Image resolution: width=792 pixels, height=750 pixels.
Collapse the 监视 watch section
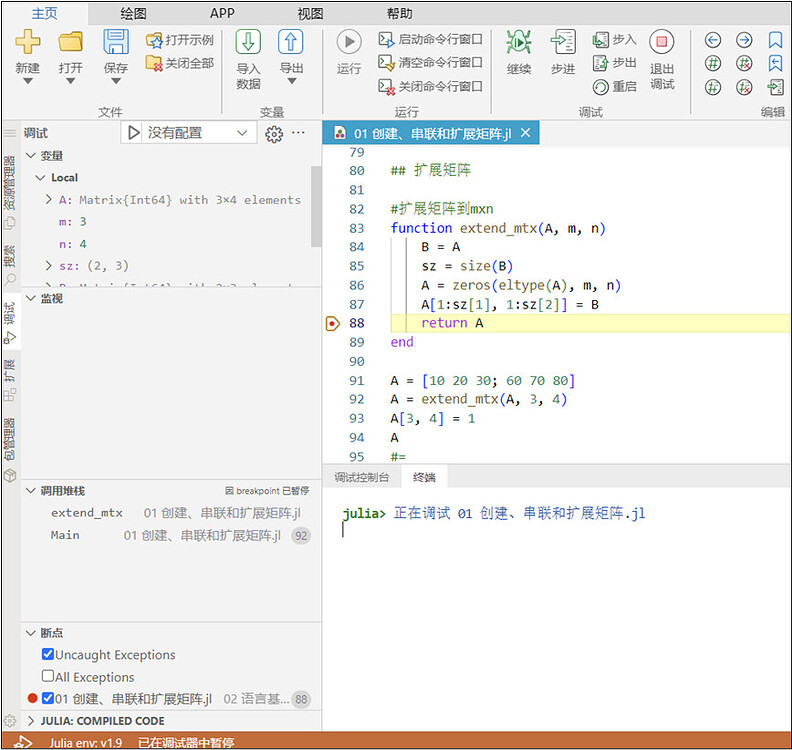(31, 298)
